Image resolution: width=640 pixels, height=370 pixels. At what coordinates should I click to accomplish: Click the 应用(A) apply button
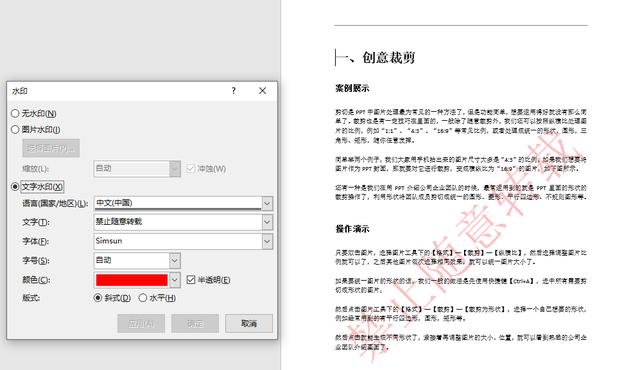(141, 323)
